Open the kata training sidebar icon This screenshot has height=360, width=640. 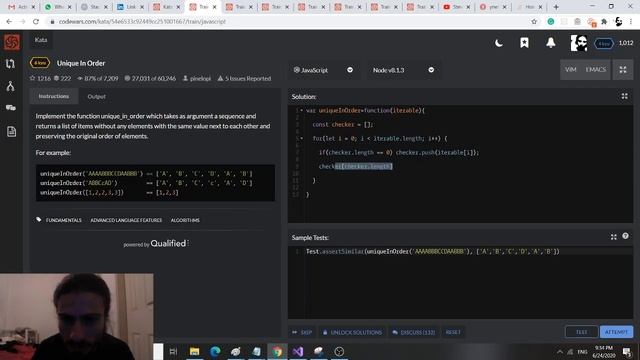[x=11, y=64]
